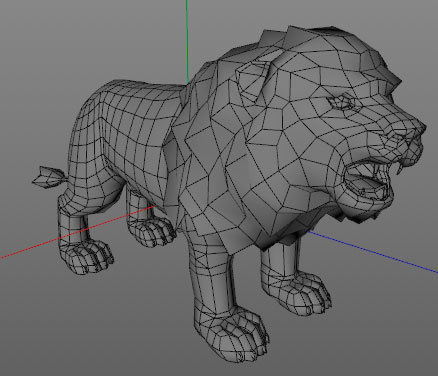The image size is (438, 376).
Task: Click the lion's upper fang
Action: click(x=399, y=168)
